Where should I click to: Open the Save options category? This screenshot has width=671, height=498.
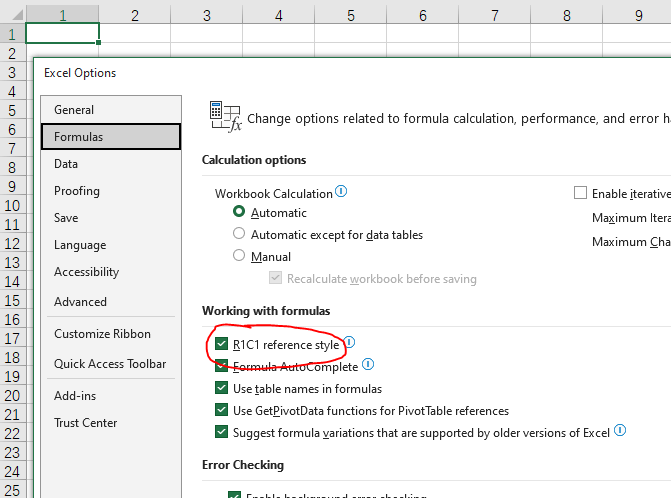111,218
